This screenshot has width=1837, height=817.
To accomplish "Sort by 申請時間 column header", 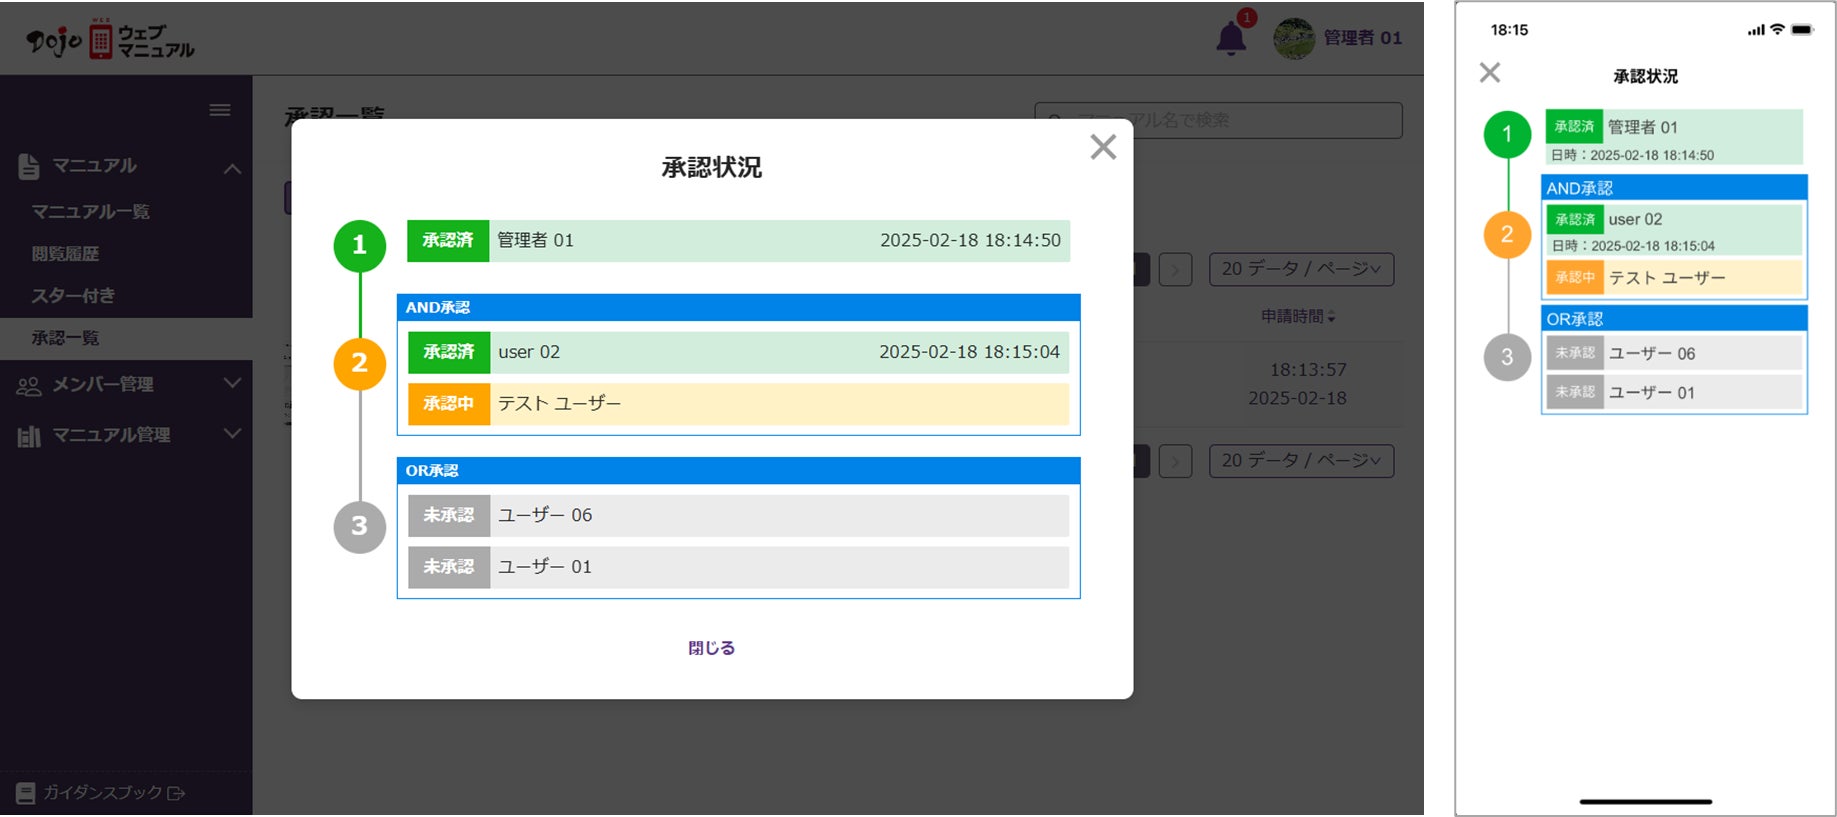I will click(1298, 316).
